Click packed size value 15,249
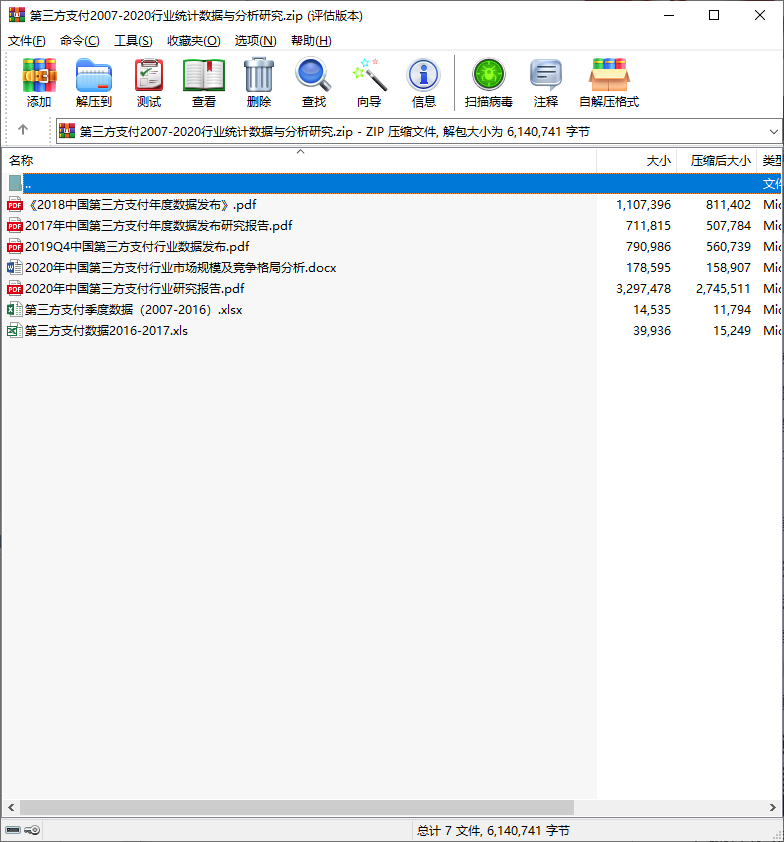 [x=732, y=330]
